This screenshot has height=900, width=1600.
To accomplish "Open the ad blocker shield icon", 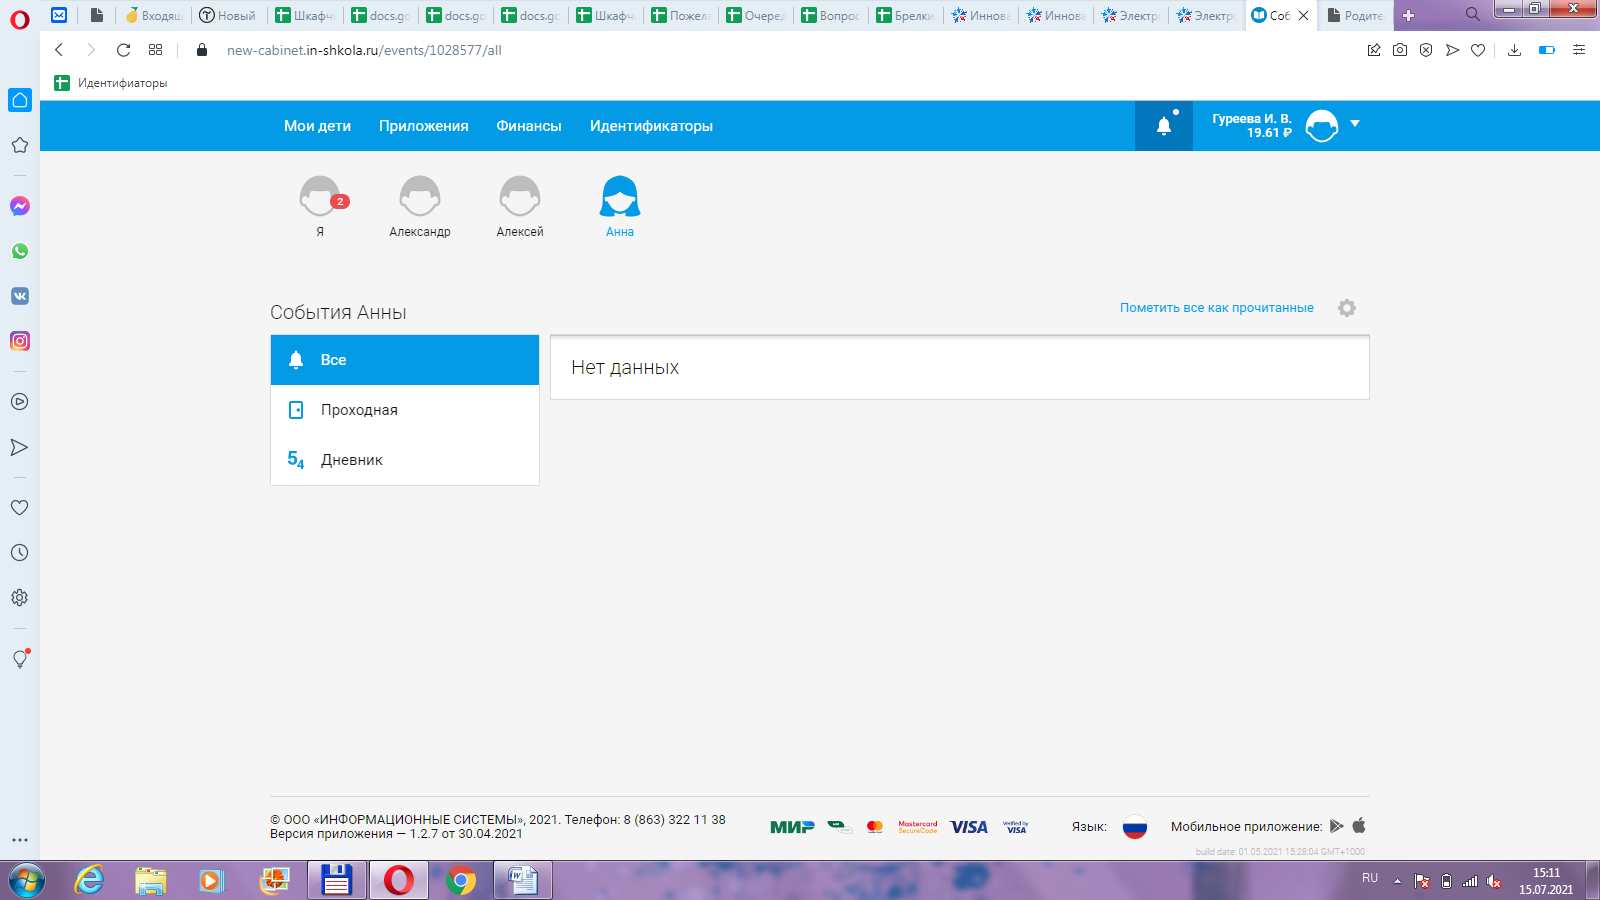I will [x=1426, y=50].
